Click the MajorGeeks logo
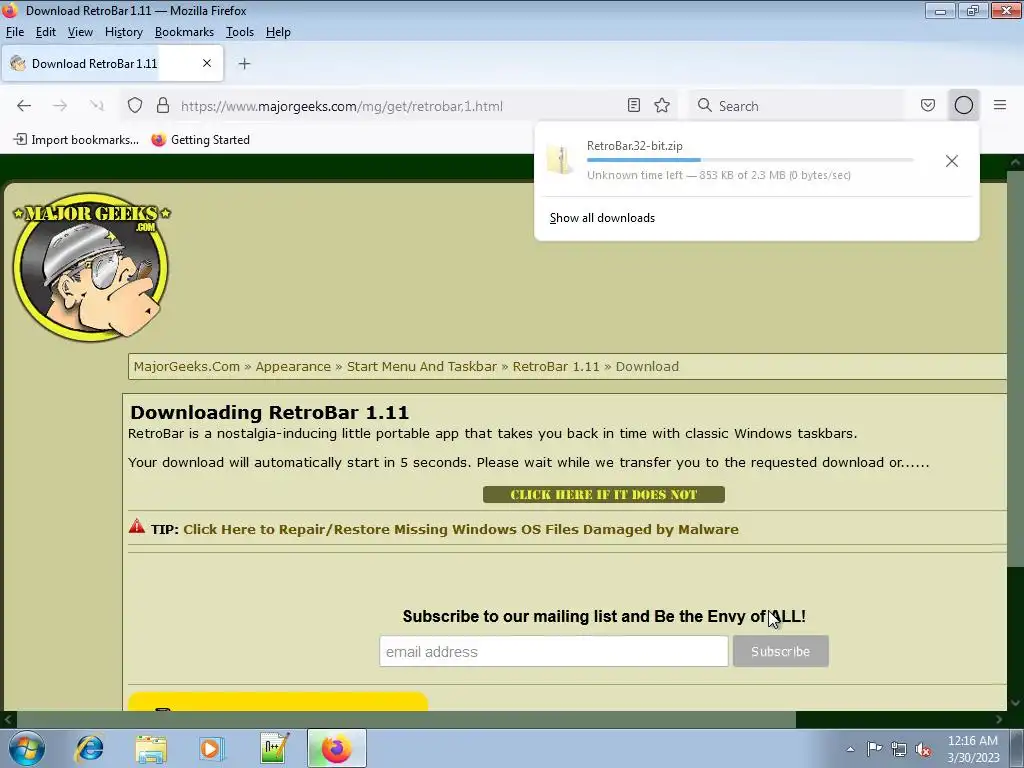This screenshot has height=768, width=1024. coord(91,266)
